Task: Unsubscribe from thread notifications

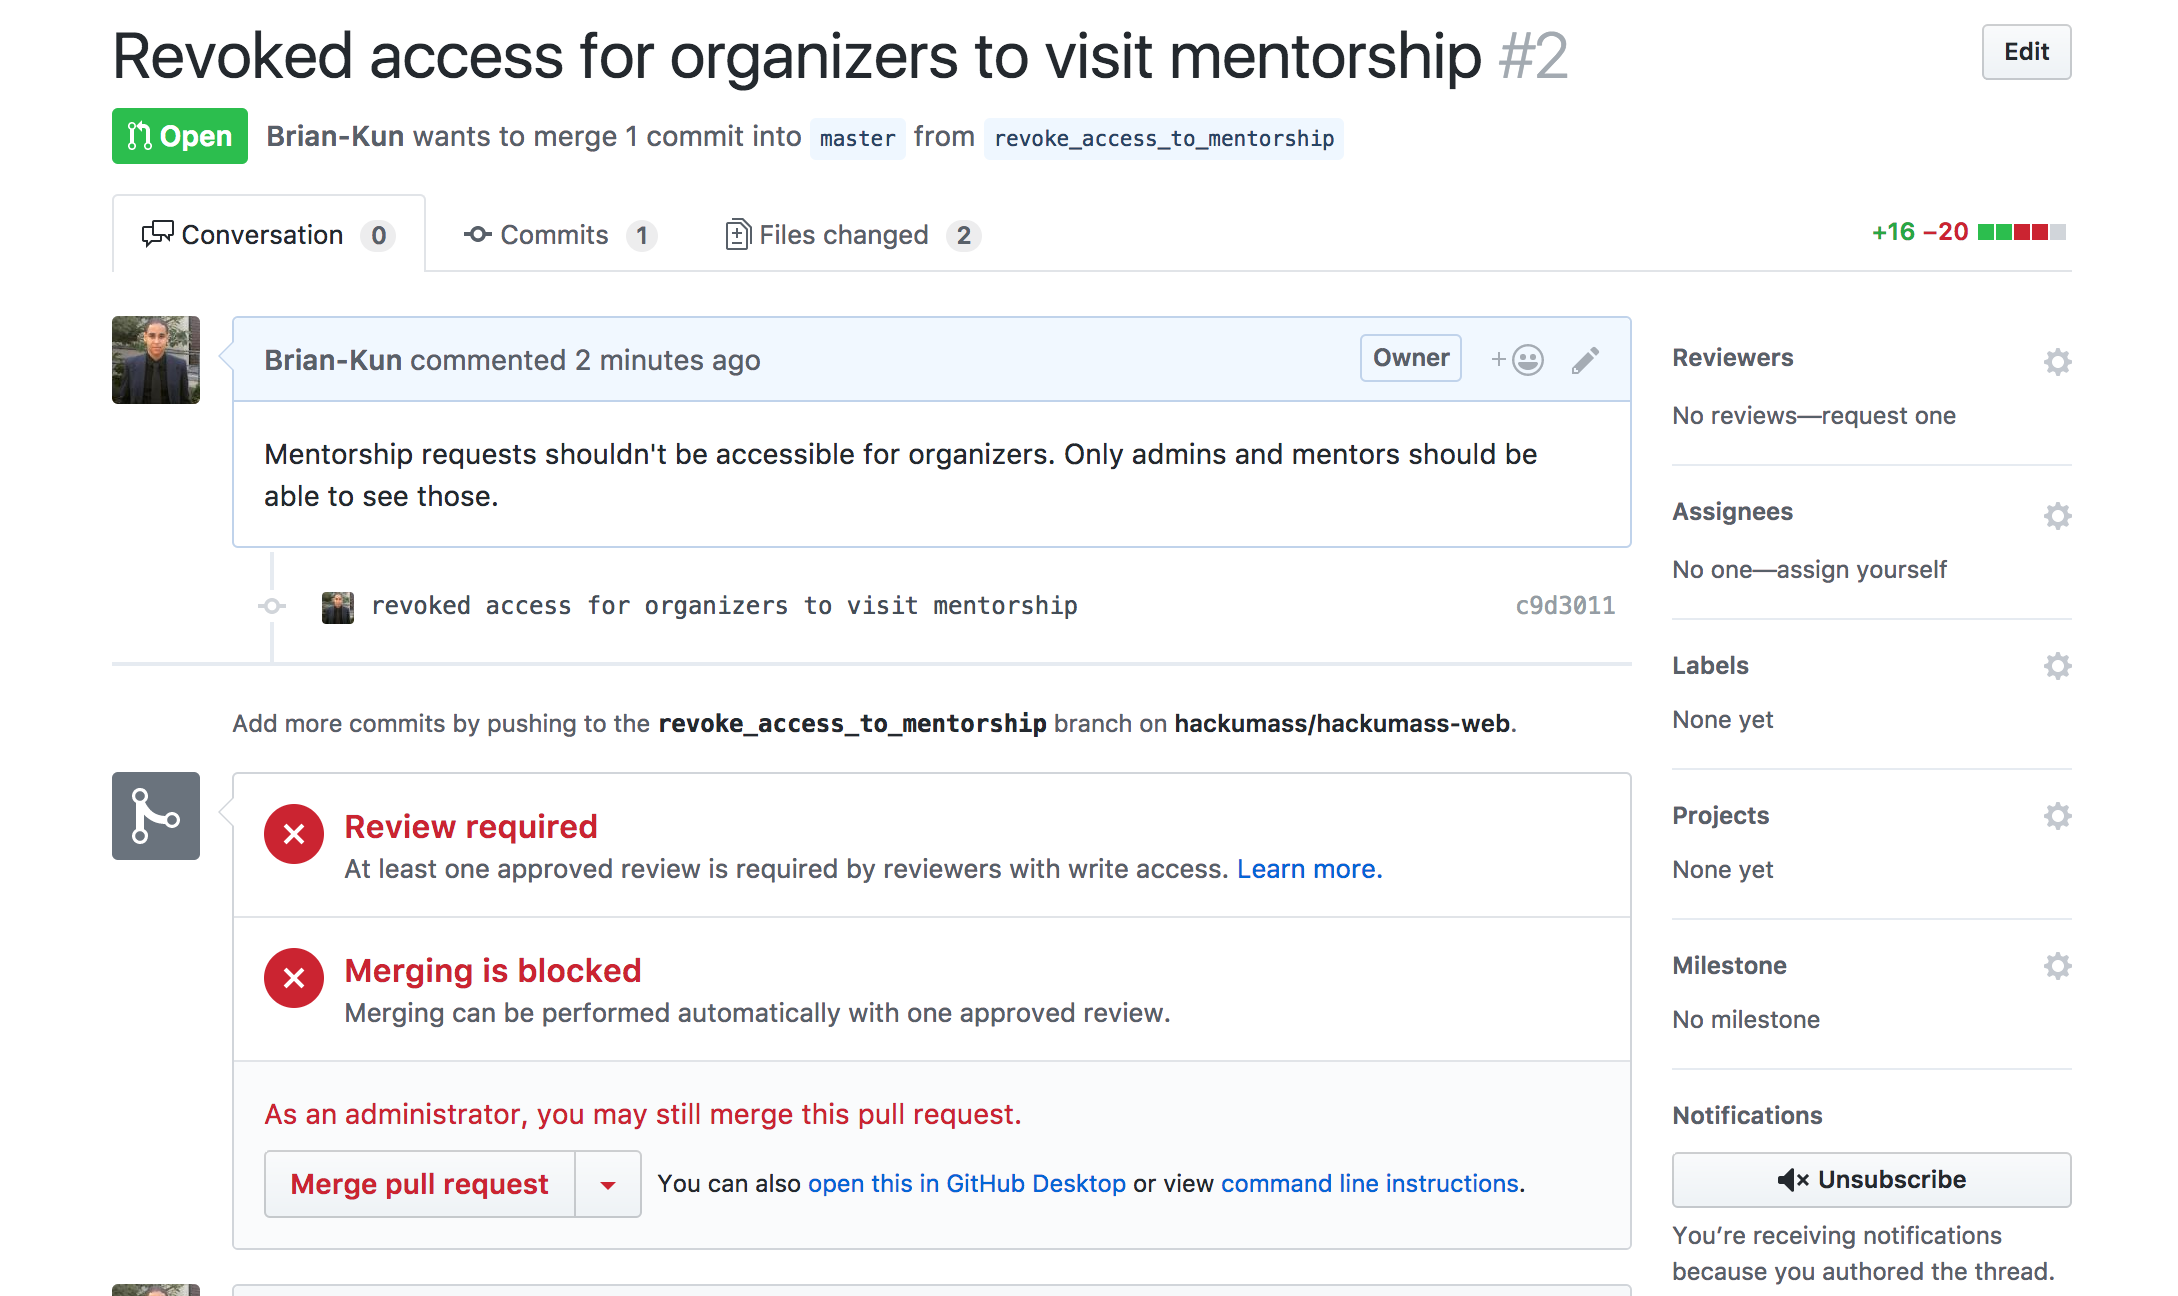Action: point(1871,1180)
